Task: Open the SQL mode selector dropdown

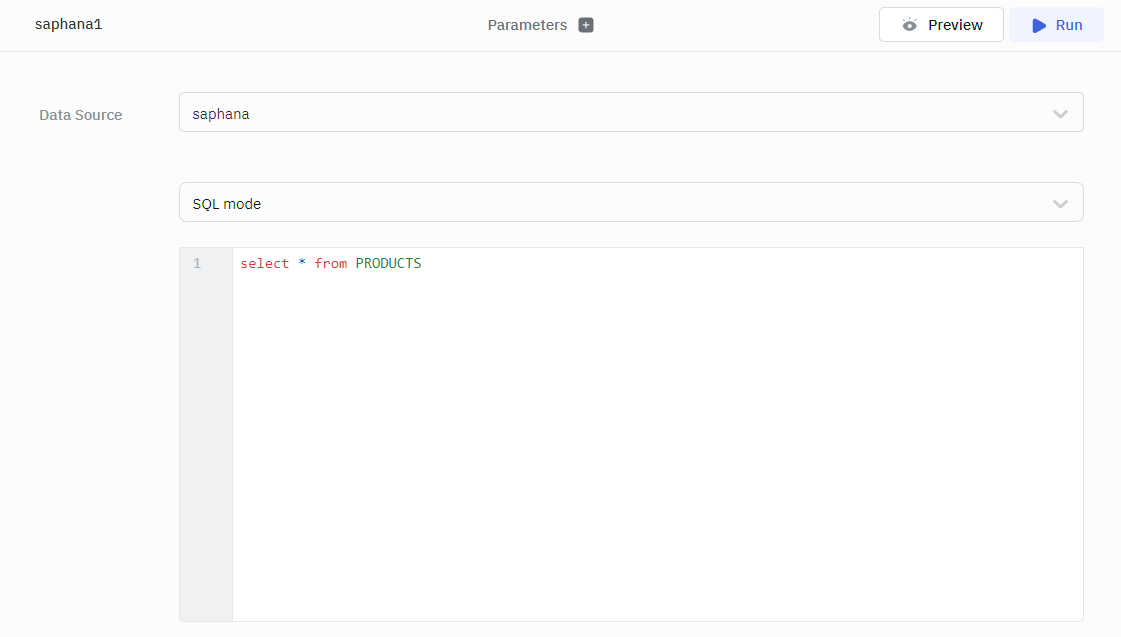Action: (630, 203)
